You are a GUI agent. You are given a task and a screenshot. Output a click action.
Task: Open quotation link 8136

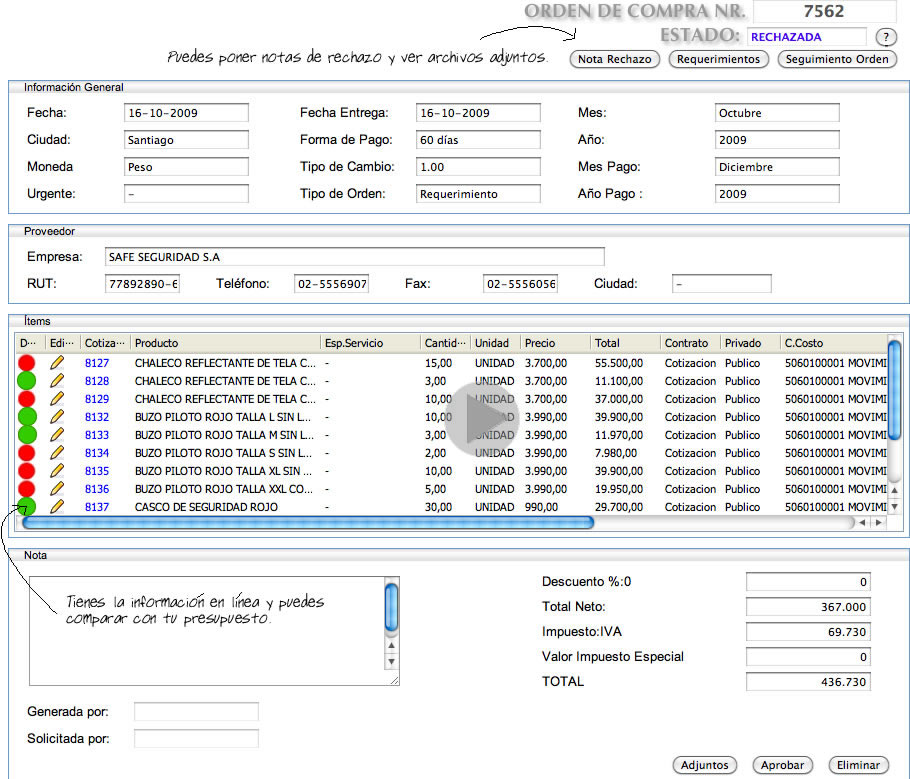pyautogui.click(x=97, y=489)
